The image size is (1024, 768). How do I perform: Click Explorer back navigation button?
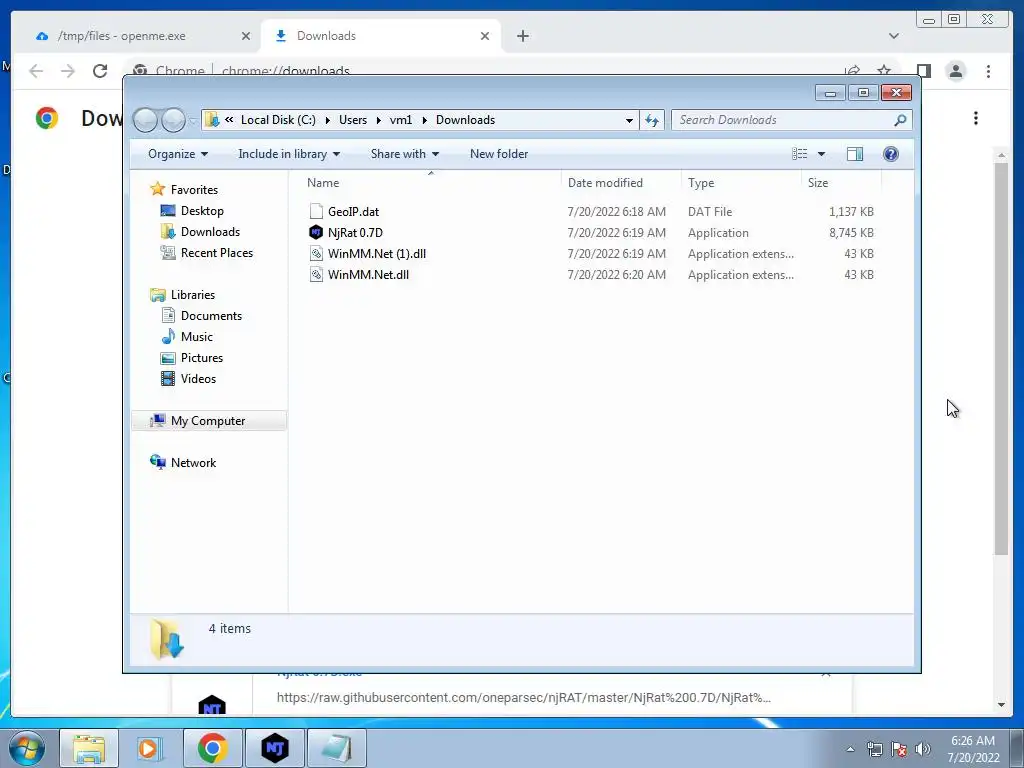coord(145,120)
